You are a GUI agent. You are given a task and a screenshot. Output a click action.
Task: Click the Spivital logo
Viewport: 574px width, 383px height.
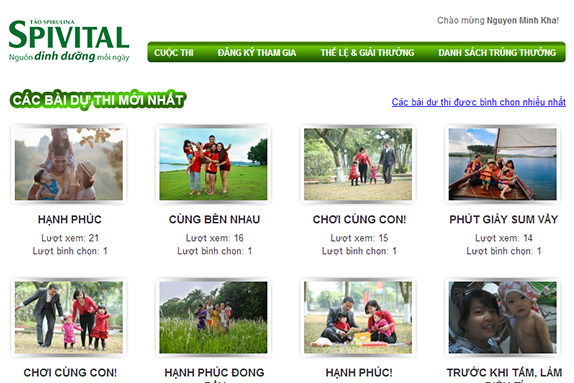(69, 40)
